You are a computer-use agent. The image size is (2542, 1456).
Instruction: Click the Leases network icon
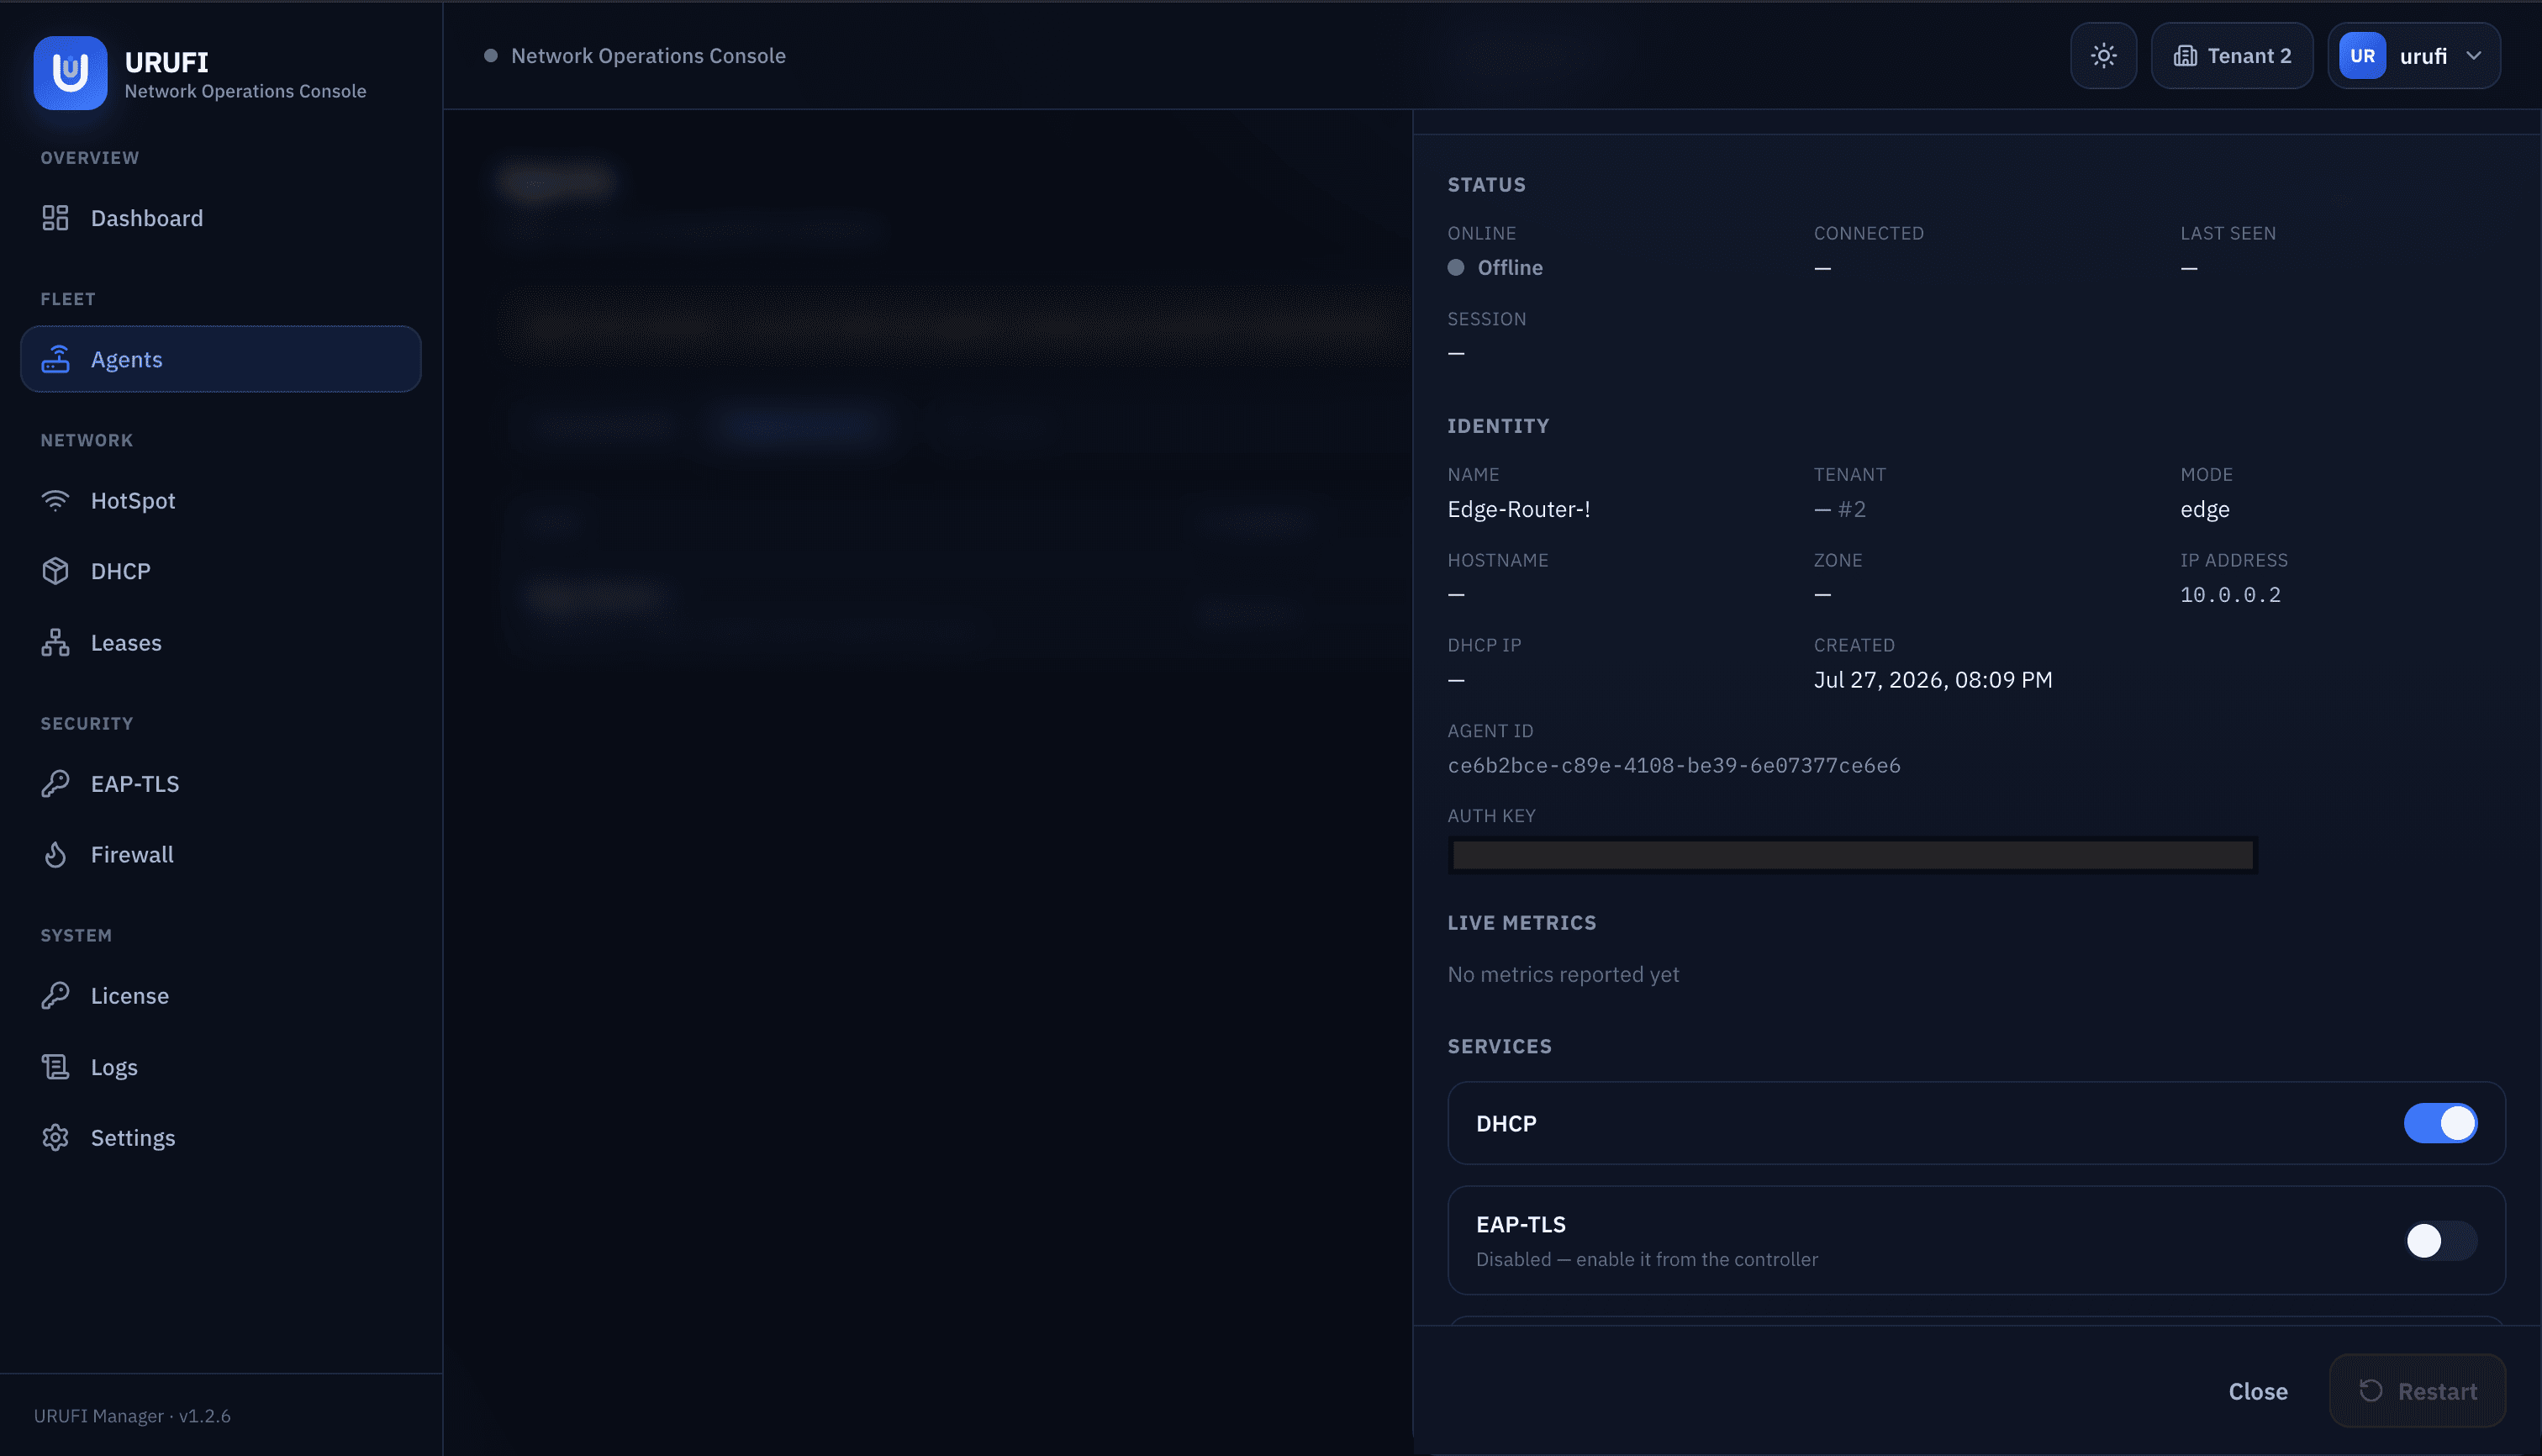click(x=55, y=642)
